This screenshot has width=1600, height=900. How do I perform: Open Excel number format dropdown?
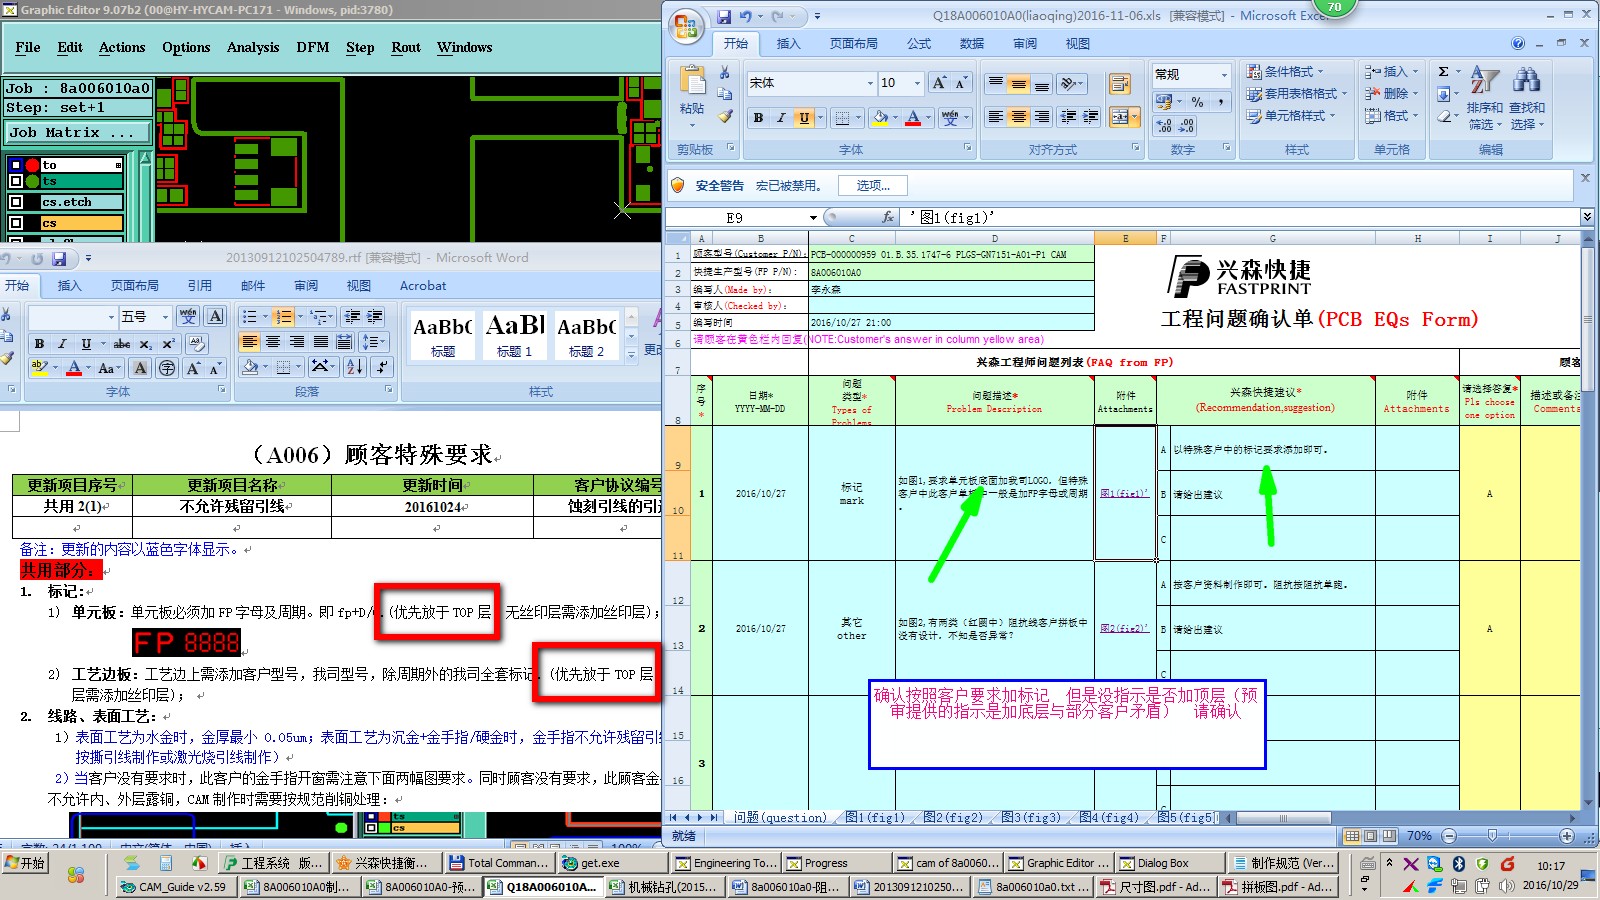[1224, 75]
